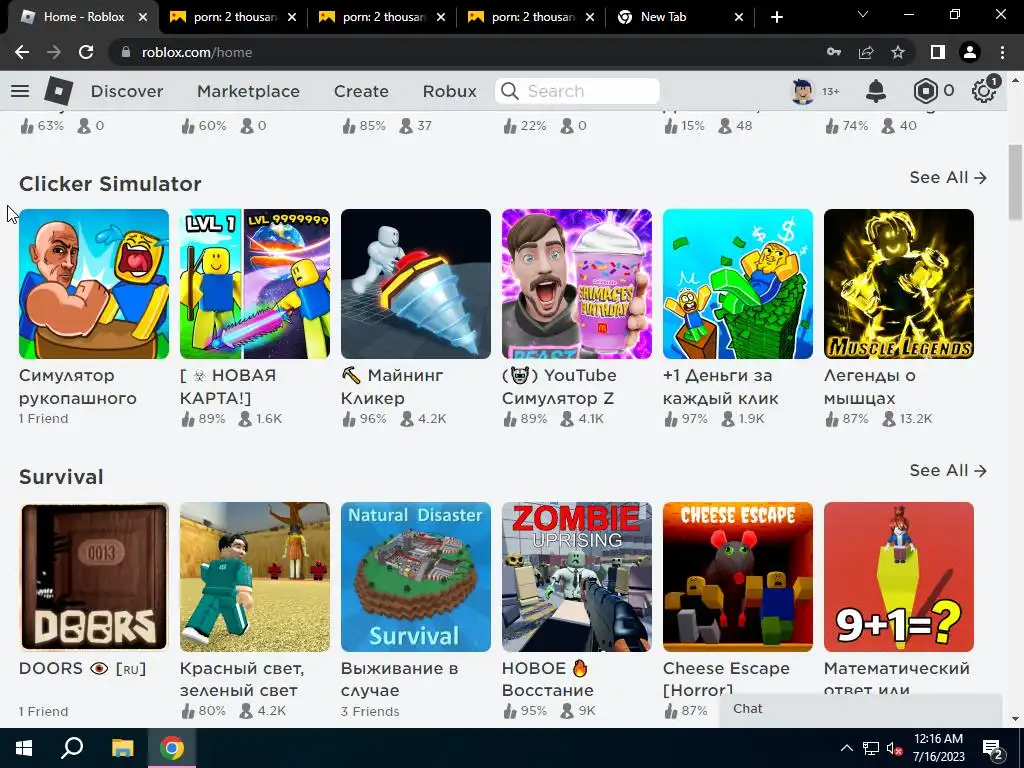Open a new browser tab
The image size is (1024, 768).
(776, 17)
